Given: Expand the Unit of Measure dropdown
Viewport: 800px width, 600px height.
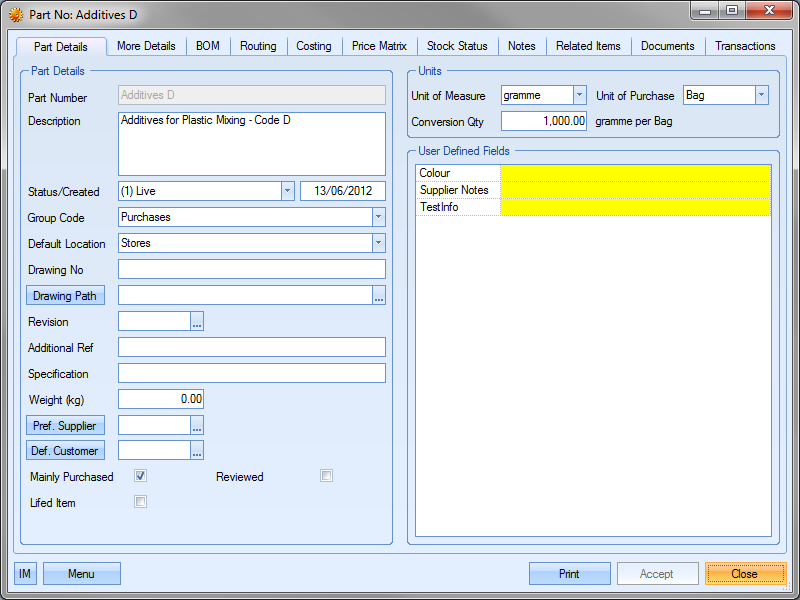Looking at the screenshot, I should pos(579,95).
